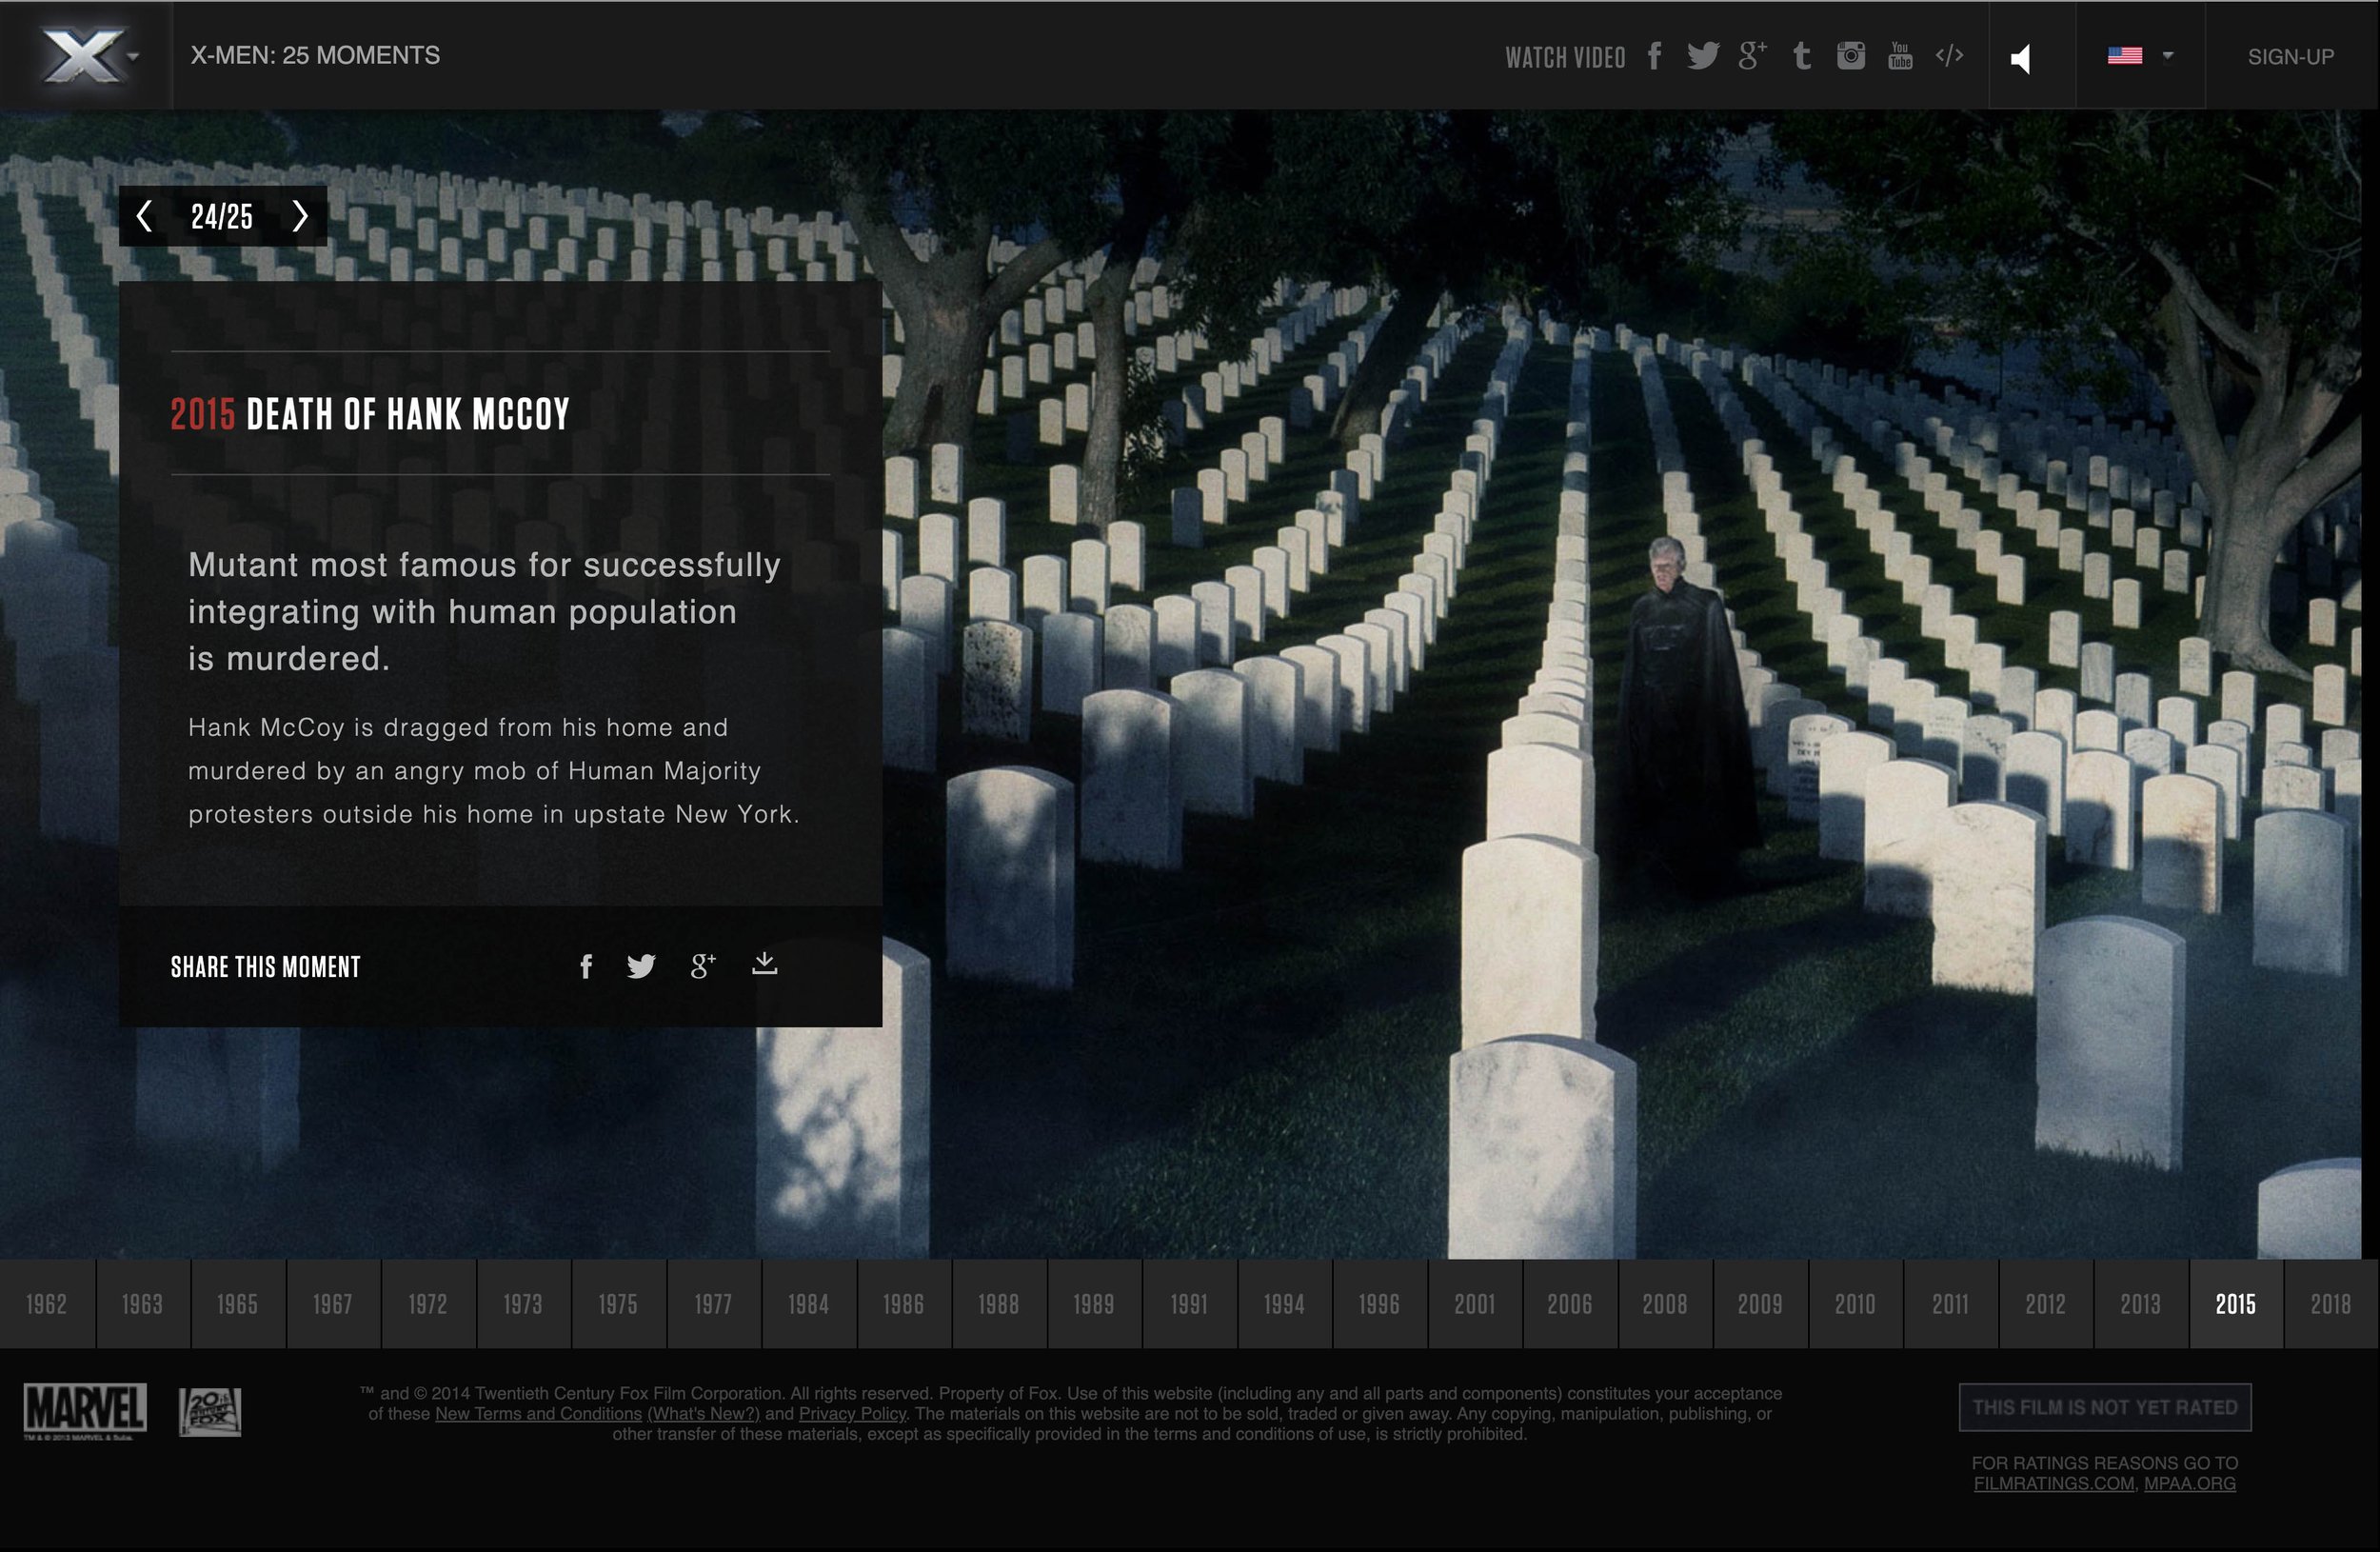Click the embed code icon
Image resolution: width=2380 pixels, height=1552 pixels.
coord(1949,56)
